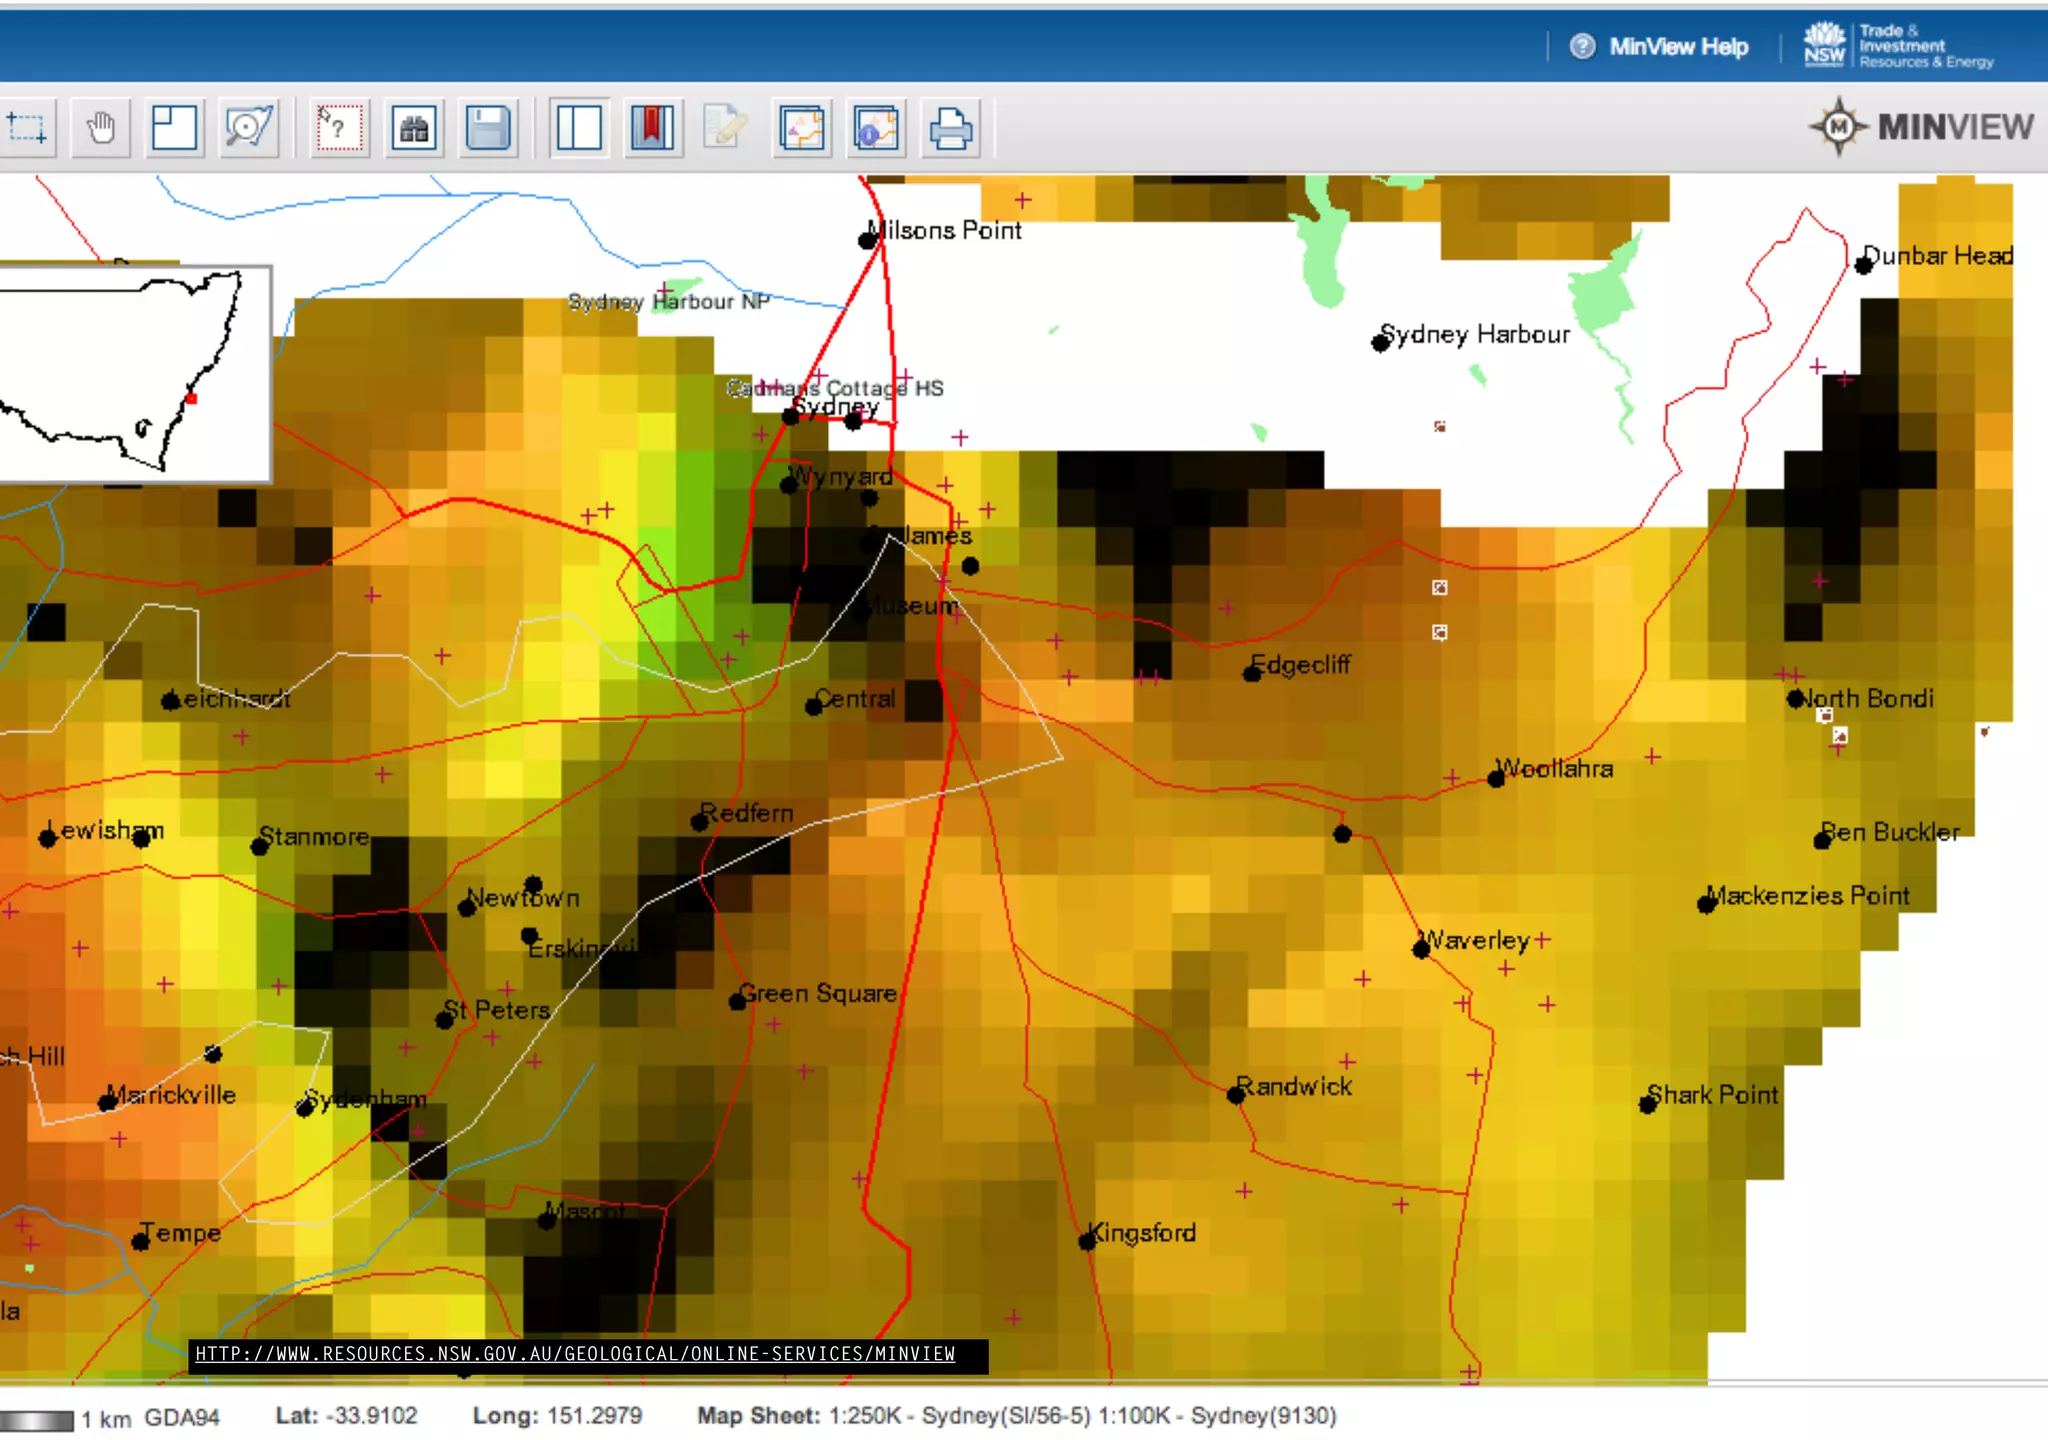
Task: Open the map layers icon
Action: 802,128
